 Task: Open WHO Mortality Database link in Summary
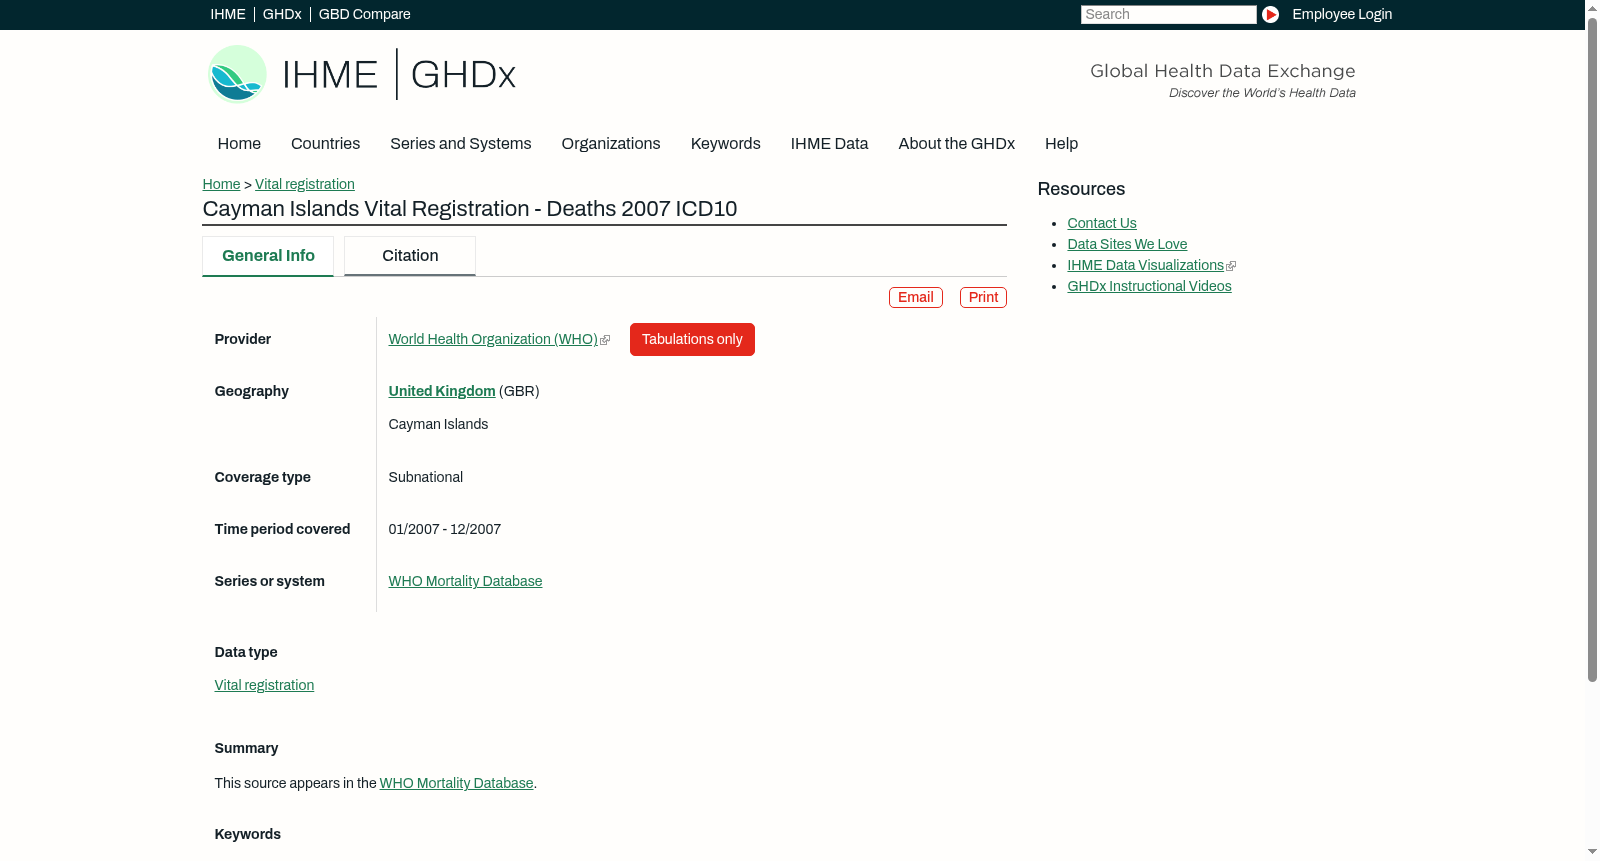click(x=457, y=784)
